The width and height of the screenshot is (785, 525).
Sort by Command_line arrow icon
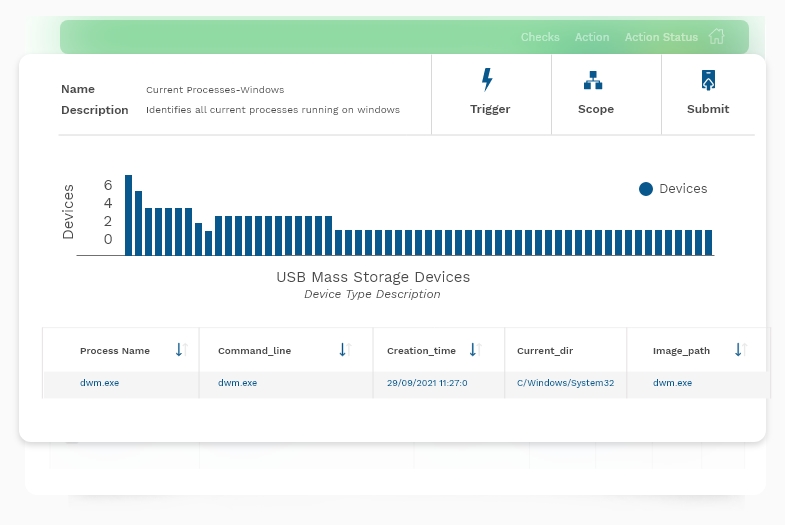pyautogui.click(x=344, y=350)
